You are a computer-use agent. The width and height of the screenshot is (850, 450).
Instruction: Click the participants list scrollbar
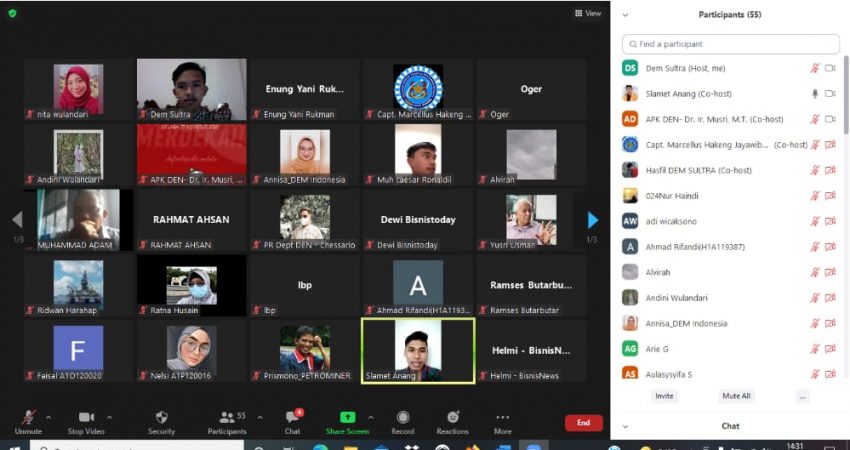coord(846,95)
